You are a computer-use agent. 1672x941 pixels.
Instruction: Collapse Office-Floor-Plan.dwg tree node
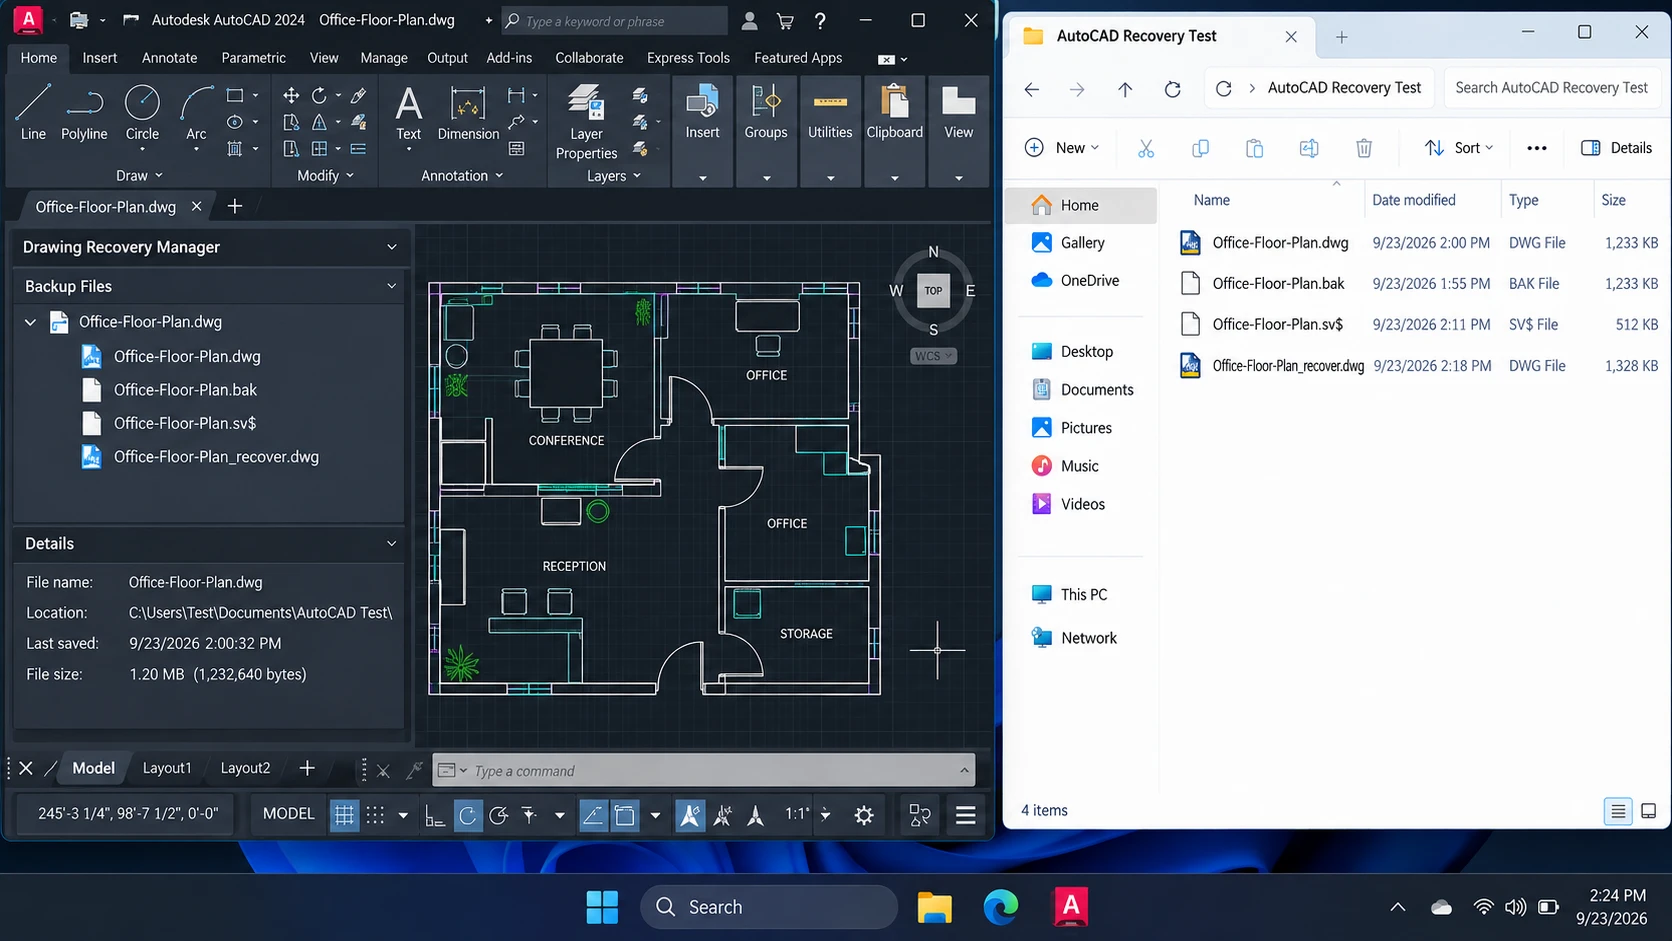[x=30, y=322]
